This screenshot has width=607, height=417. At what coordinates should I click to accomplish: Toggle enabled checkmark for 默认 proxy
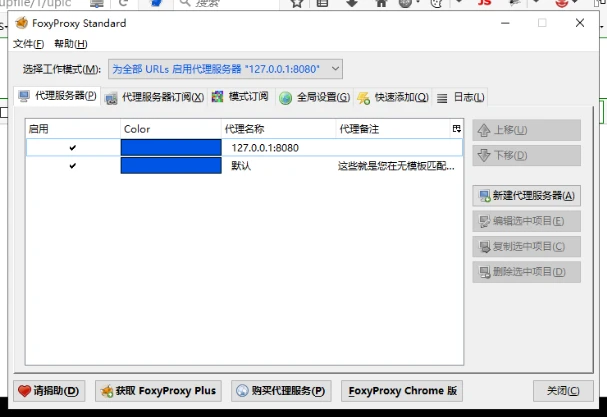[72, 166]
